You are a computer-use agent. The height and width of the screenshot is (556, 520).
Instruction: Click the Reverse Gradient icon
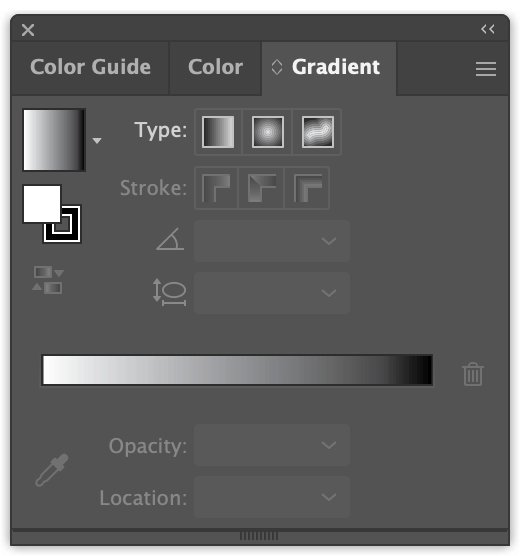pos(48,280)
